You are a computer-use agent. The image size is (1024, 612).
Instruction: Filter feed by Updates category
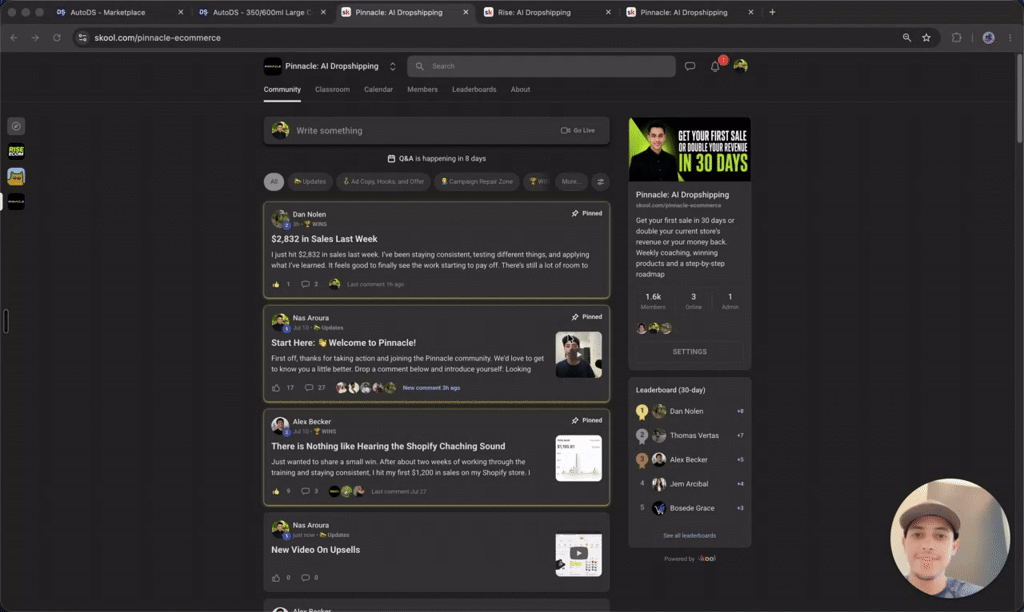pos(310,182)
